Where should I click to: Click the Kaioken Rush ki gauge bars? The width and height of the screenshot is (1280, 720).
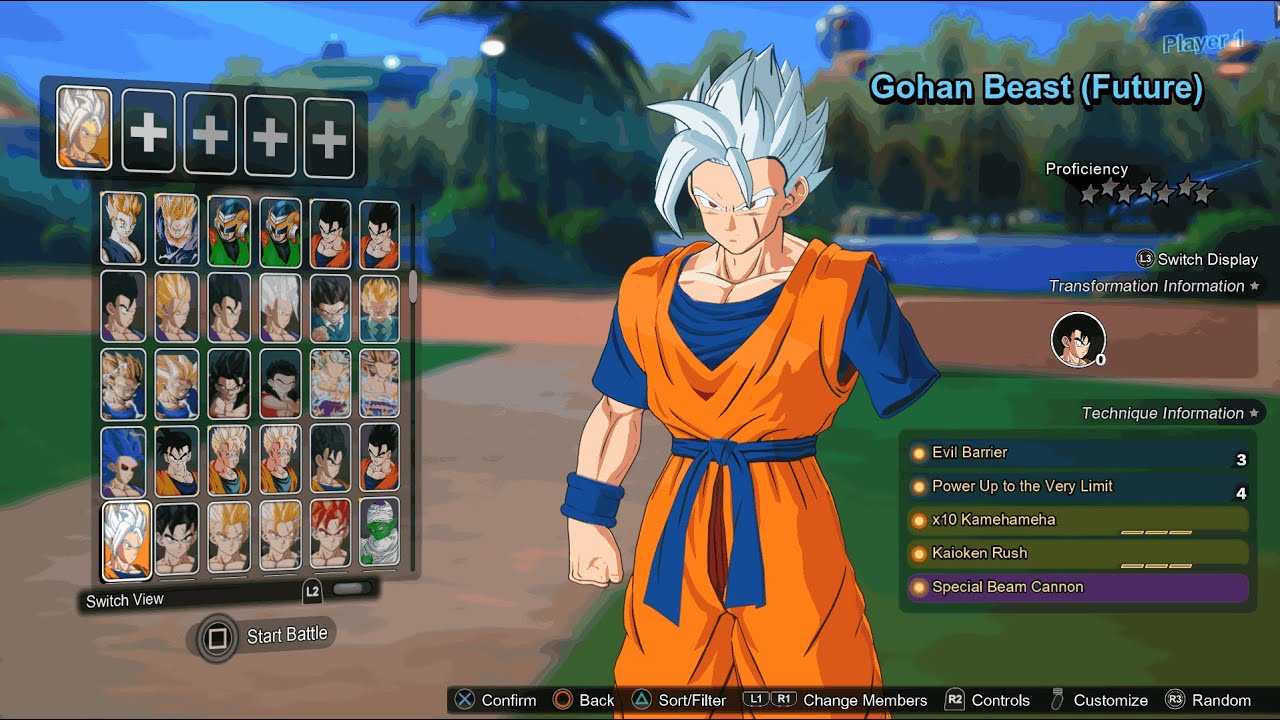[1157, 566]
